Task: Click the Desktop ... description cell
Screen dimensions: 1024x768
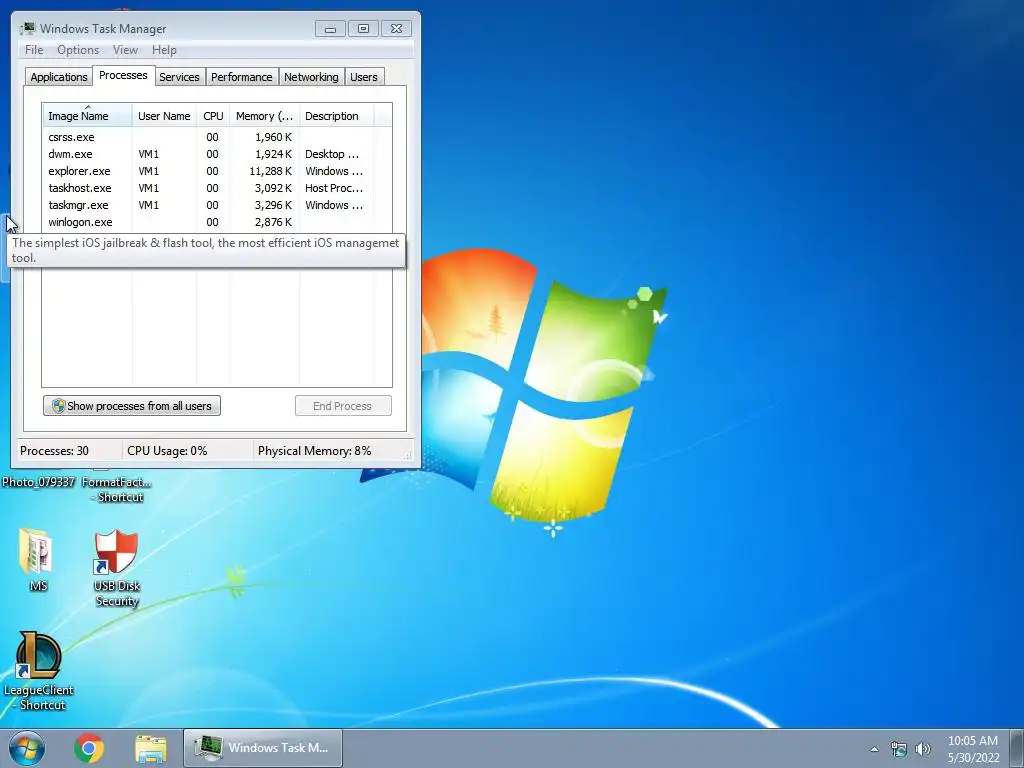Action: pyautogui.click(x=332, y=154)
